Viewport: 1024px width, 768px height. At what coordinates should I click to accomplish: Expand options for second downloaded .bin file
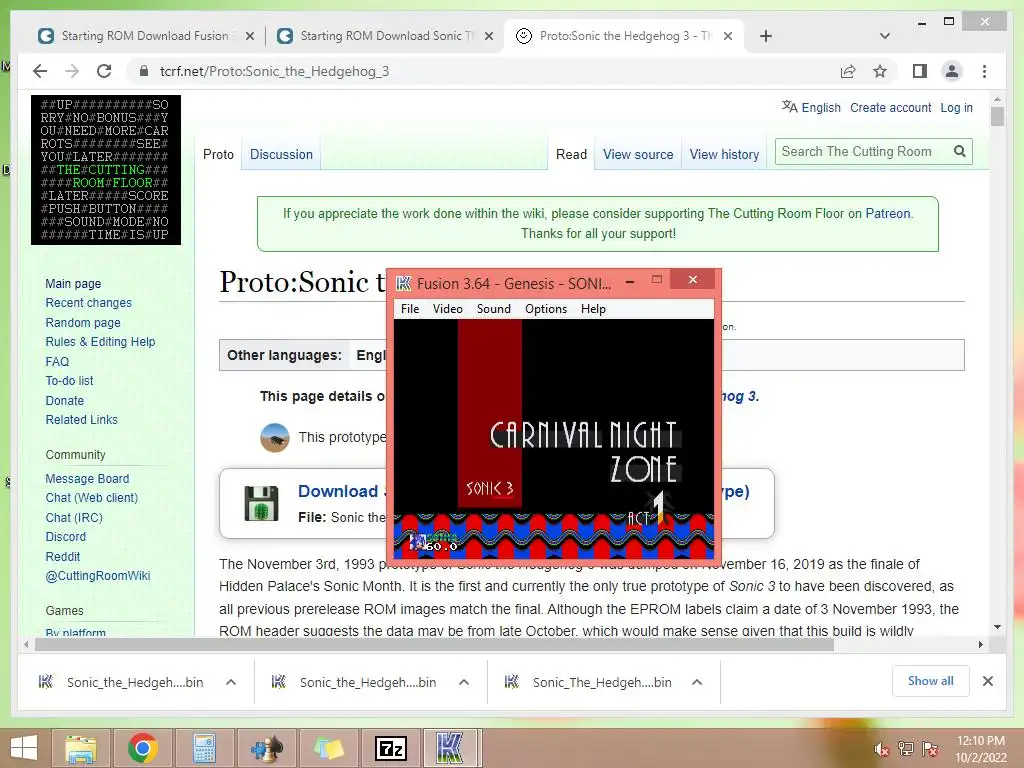464,682
